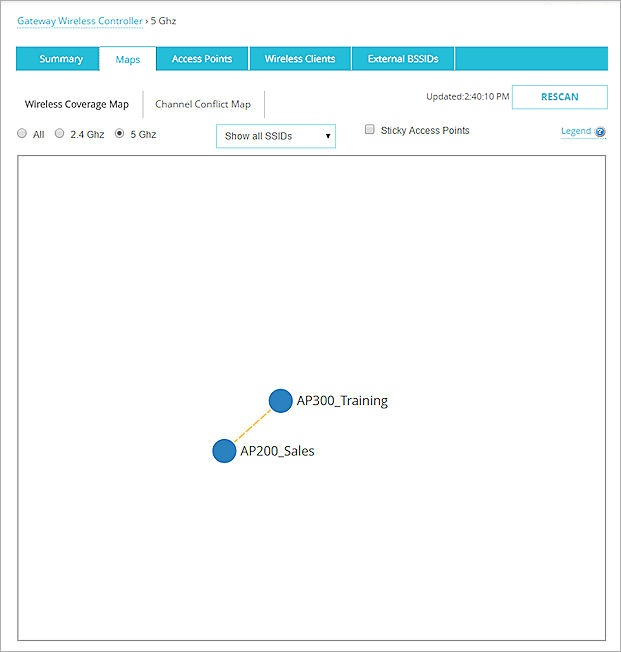Click the AP300_Training label
This screenshot has width=621, height=652.
point(342,400)
